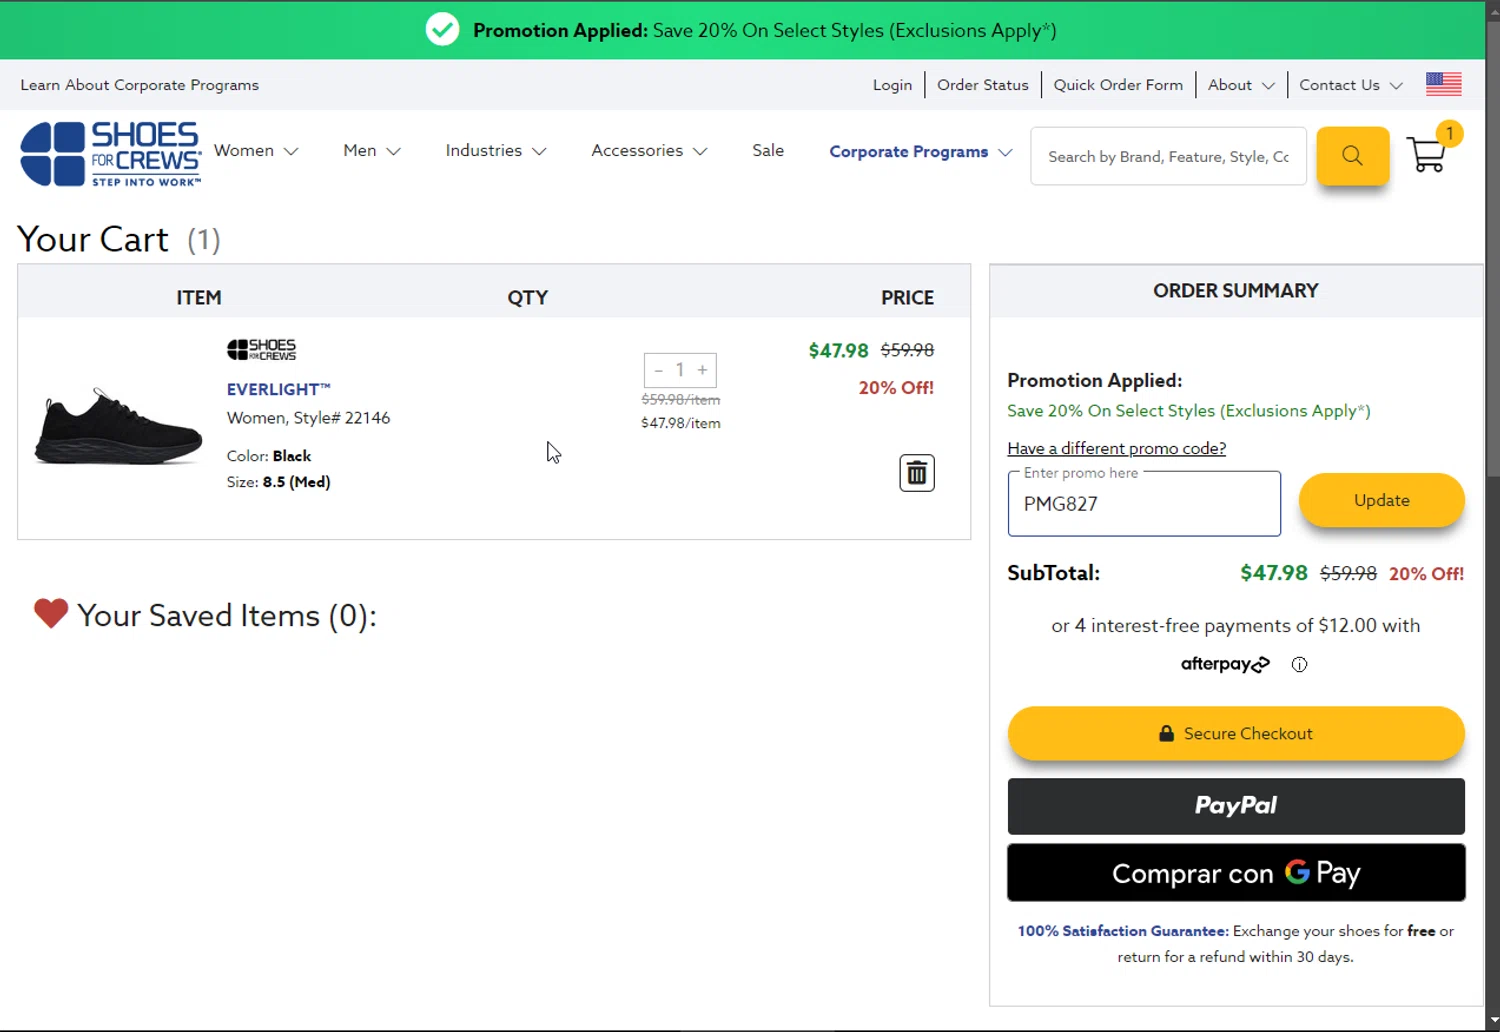This screenshot has width=1500, height=1032.
Task: Click the Update promo button
Action: coord(1381,500)
